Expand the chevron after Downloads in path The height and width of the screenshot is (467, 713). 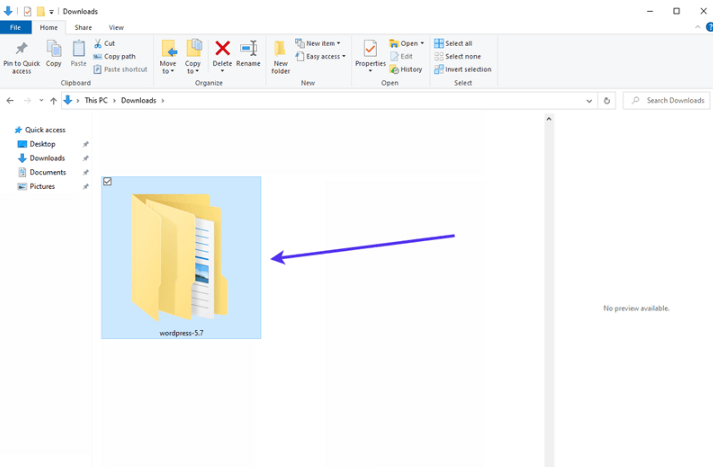click(163, 100)
